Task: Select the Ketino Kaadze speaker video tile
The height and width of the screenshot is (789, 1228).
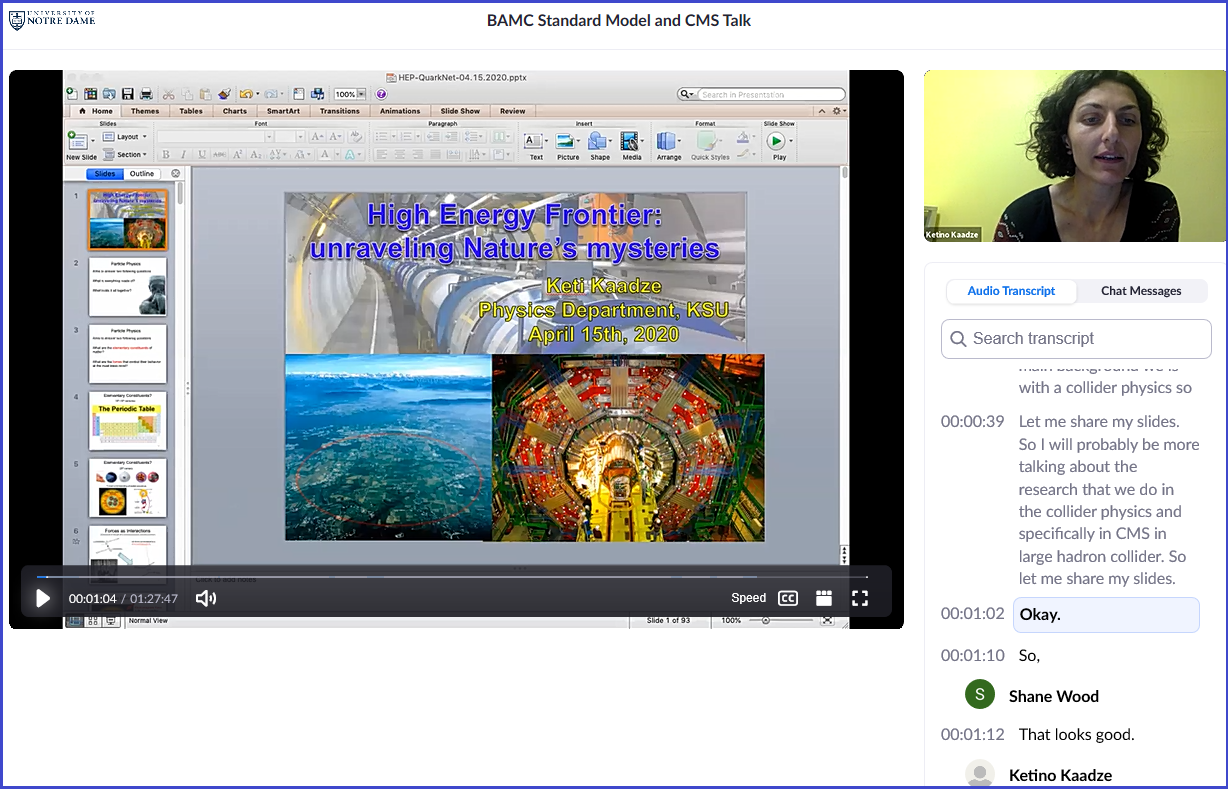Action: (x=1075, y=156)
